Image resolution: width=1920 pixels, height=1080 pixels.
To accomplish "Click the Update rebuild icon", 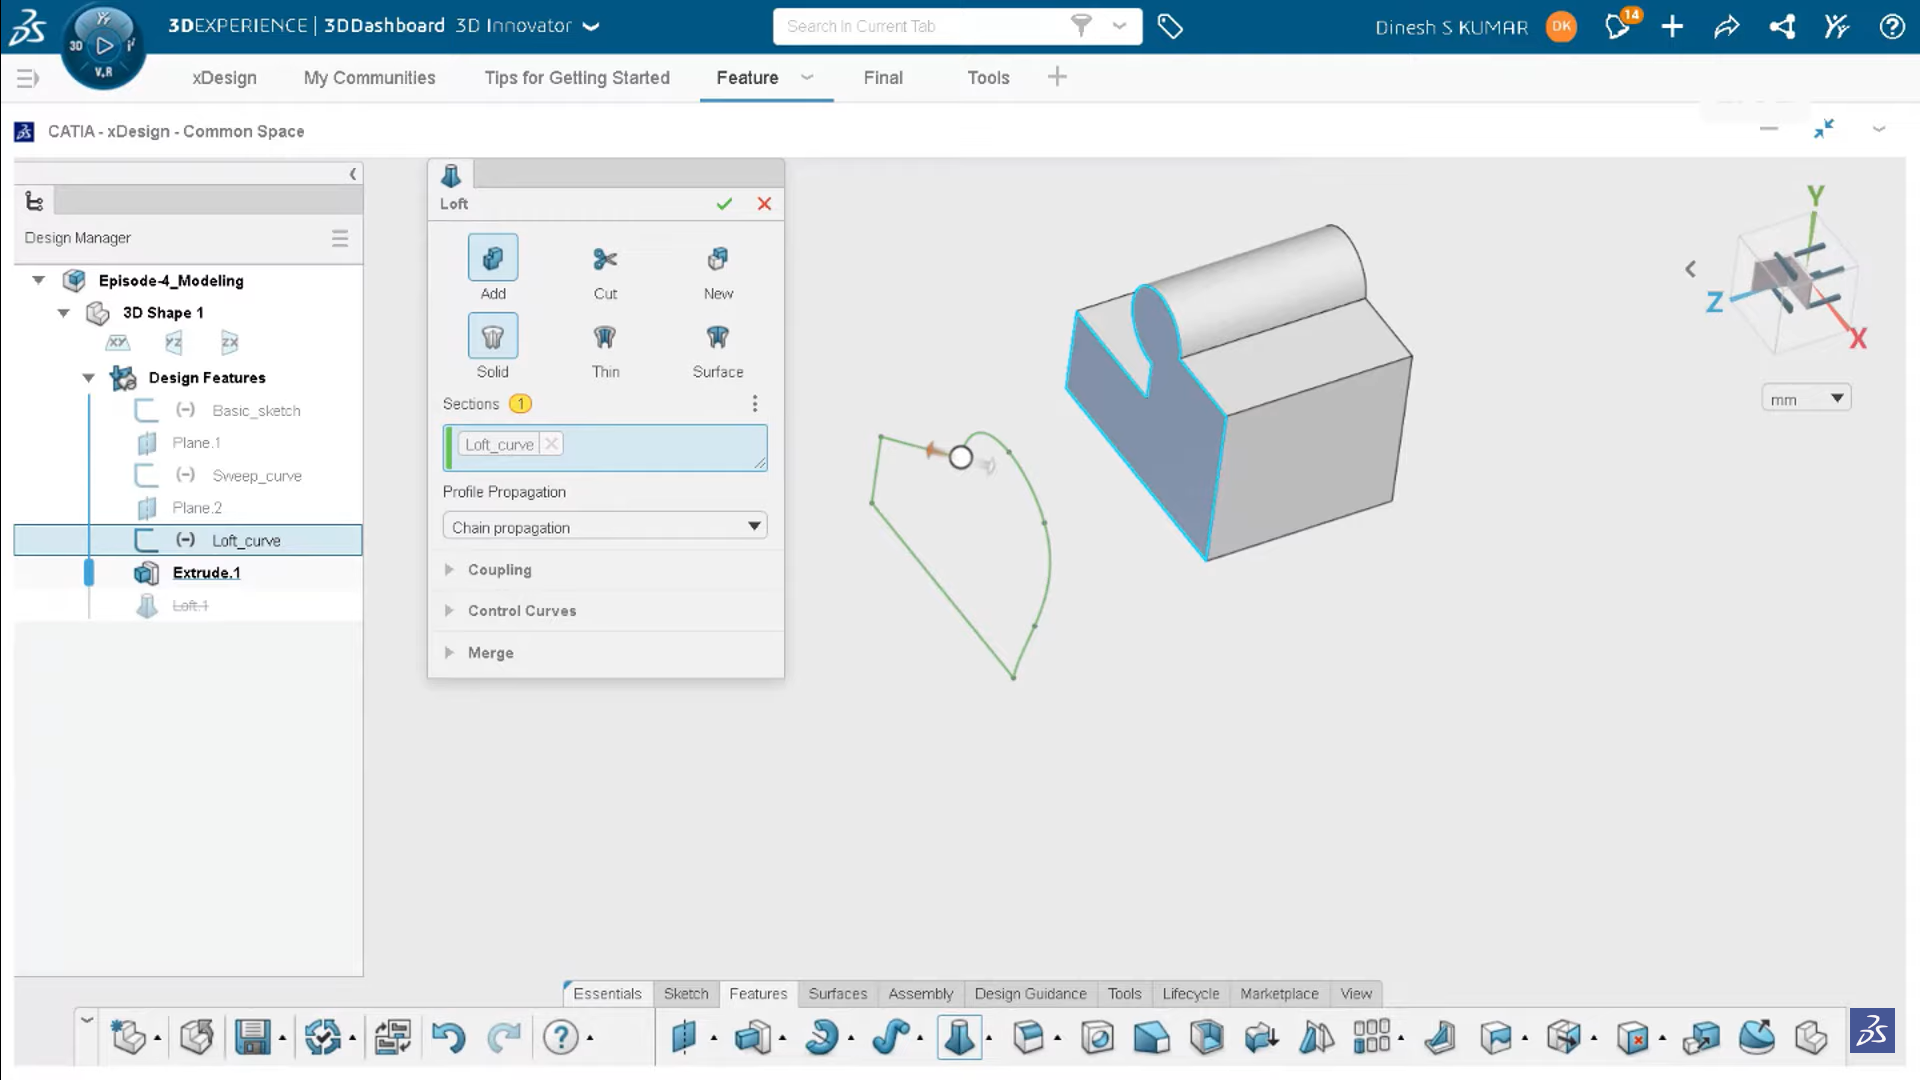I will [x=323, y=1037].
